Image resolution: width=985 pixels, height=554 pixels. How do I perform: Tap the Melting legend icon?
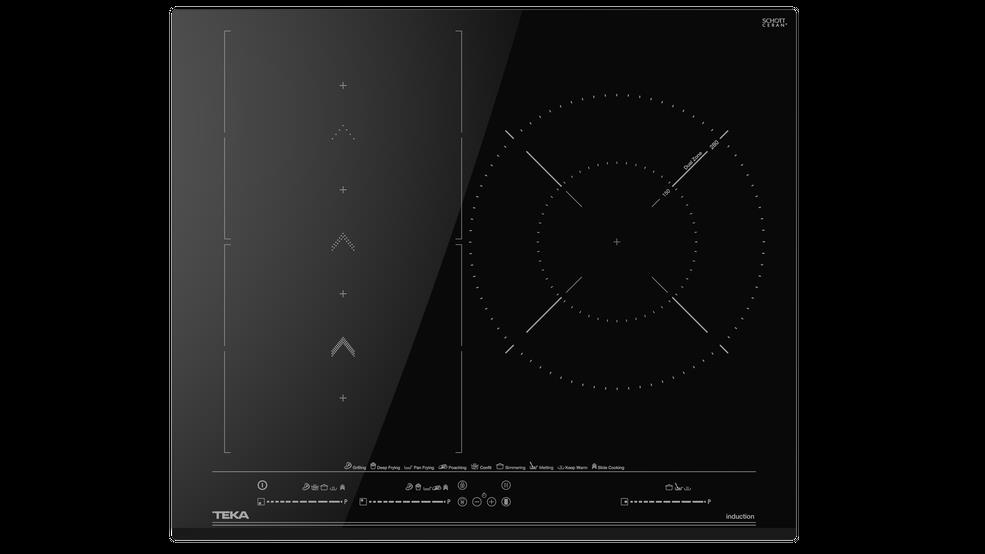point(534,466)
